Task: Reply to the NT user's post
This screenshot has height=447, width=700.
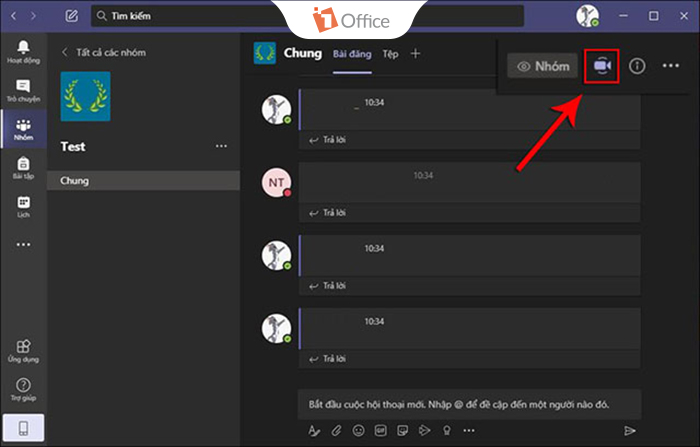Action: [x=327, y=213]
